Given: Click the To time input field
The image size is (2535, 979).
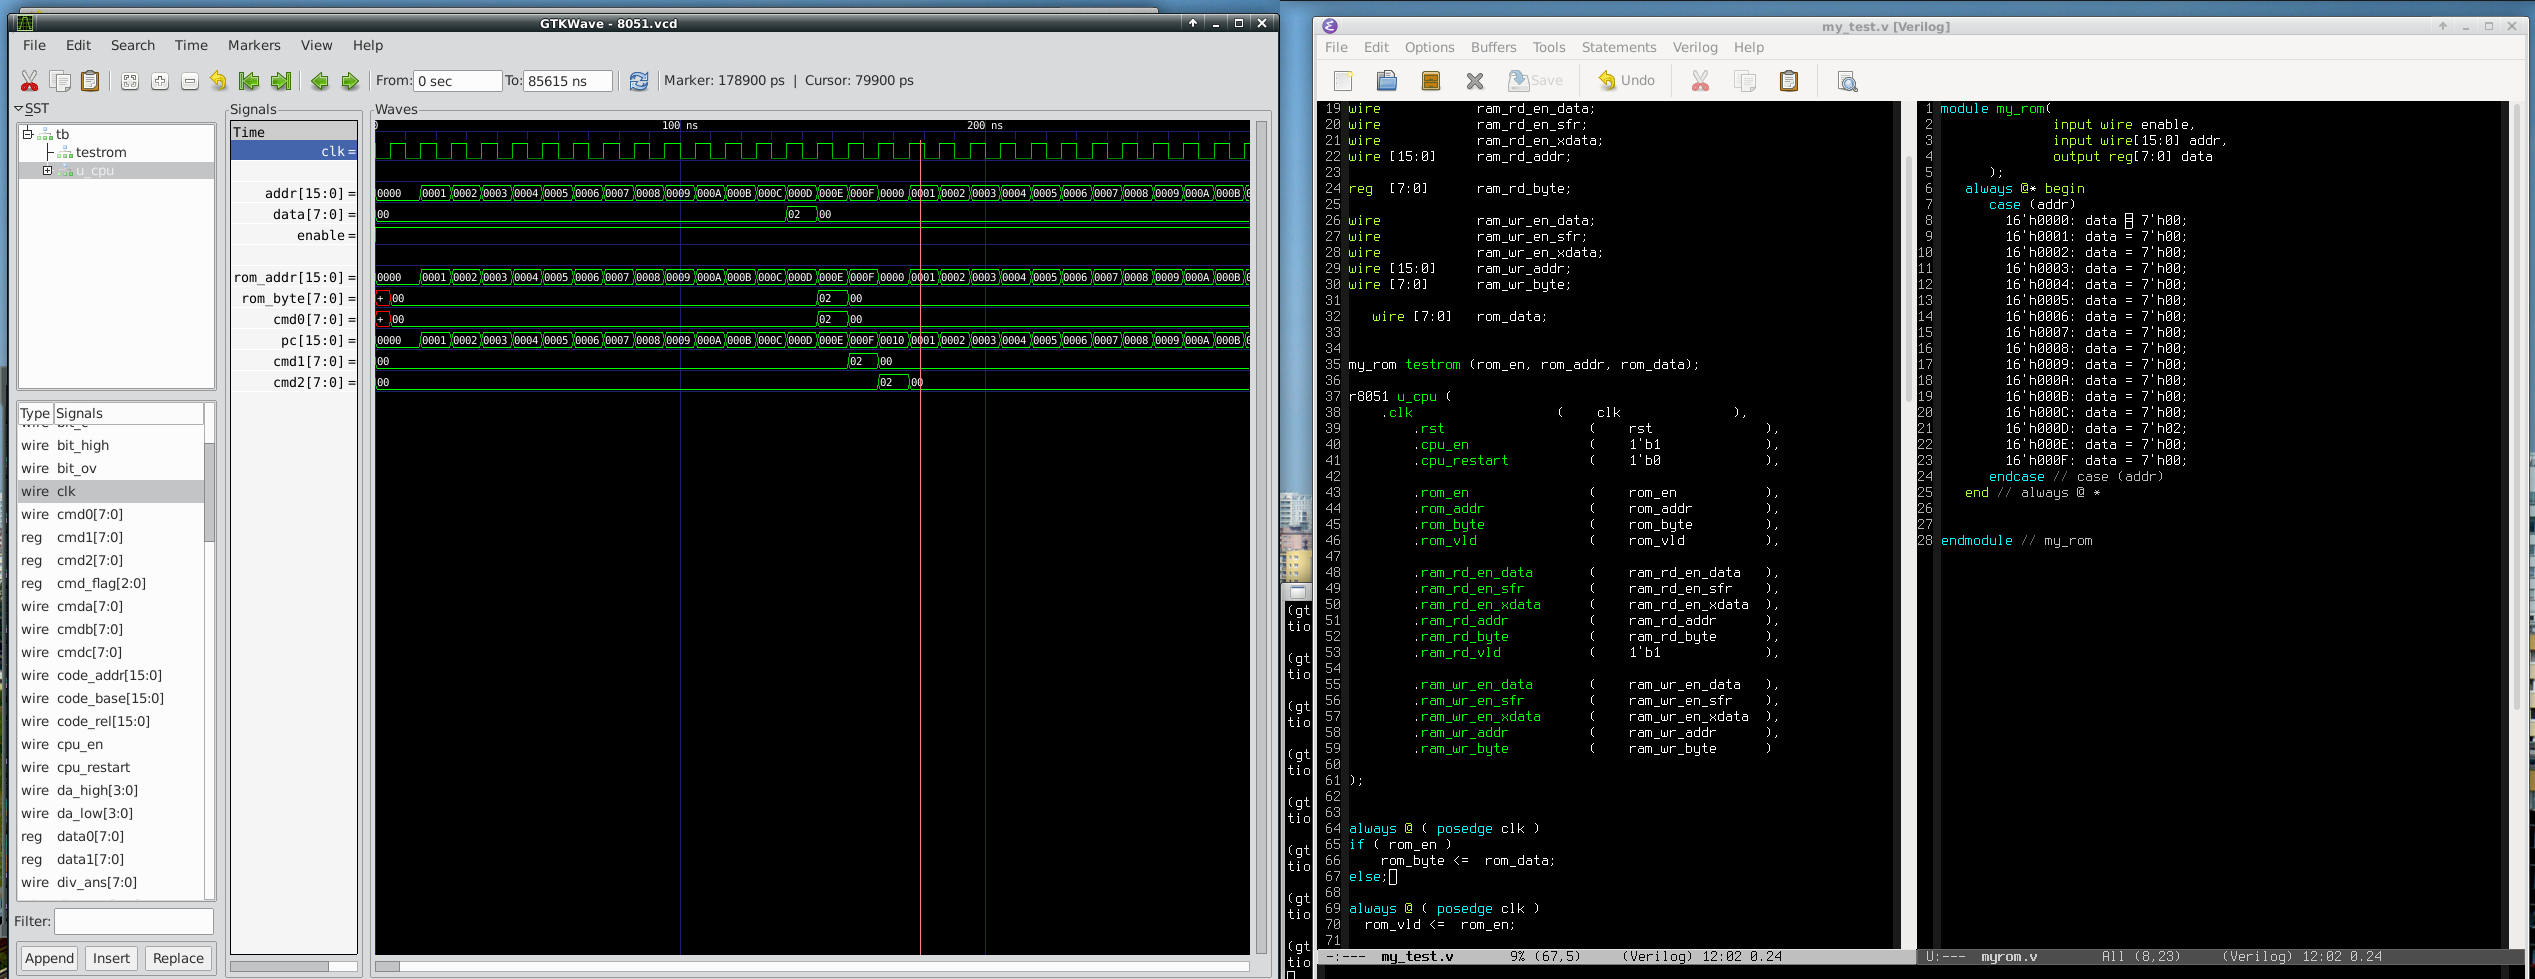Looking at the screenshot, I should [567, 81].
